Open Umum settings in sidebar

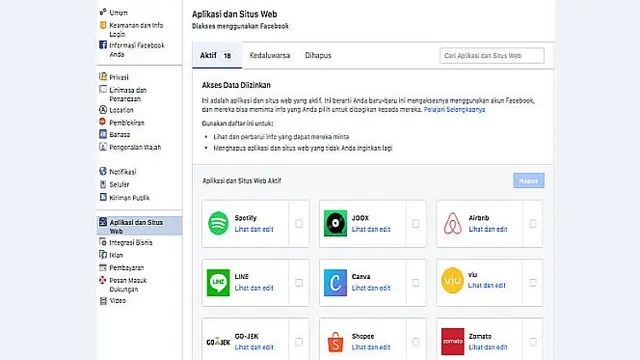tap(118, 13)
